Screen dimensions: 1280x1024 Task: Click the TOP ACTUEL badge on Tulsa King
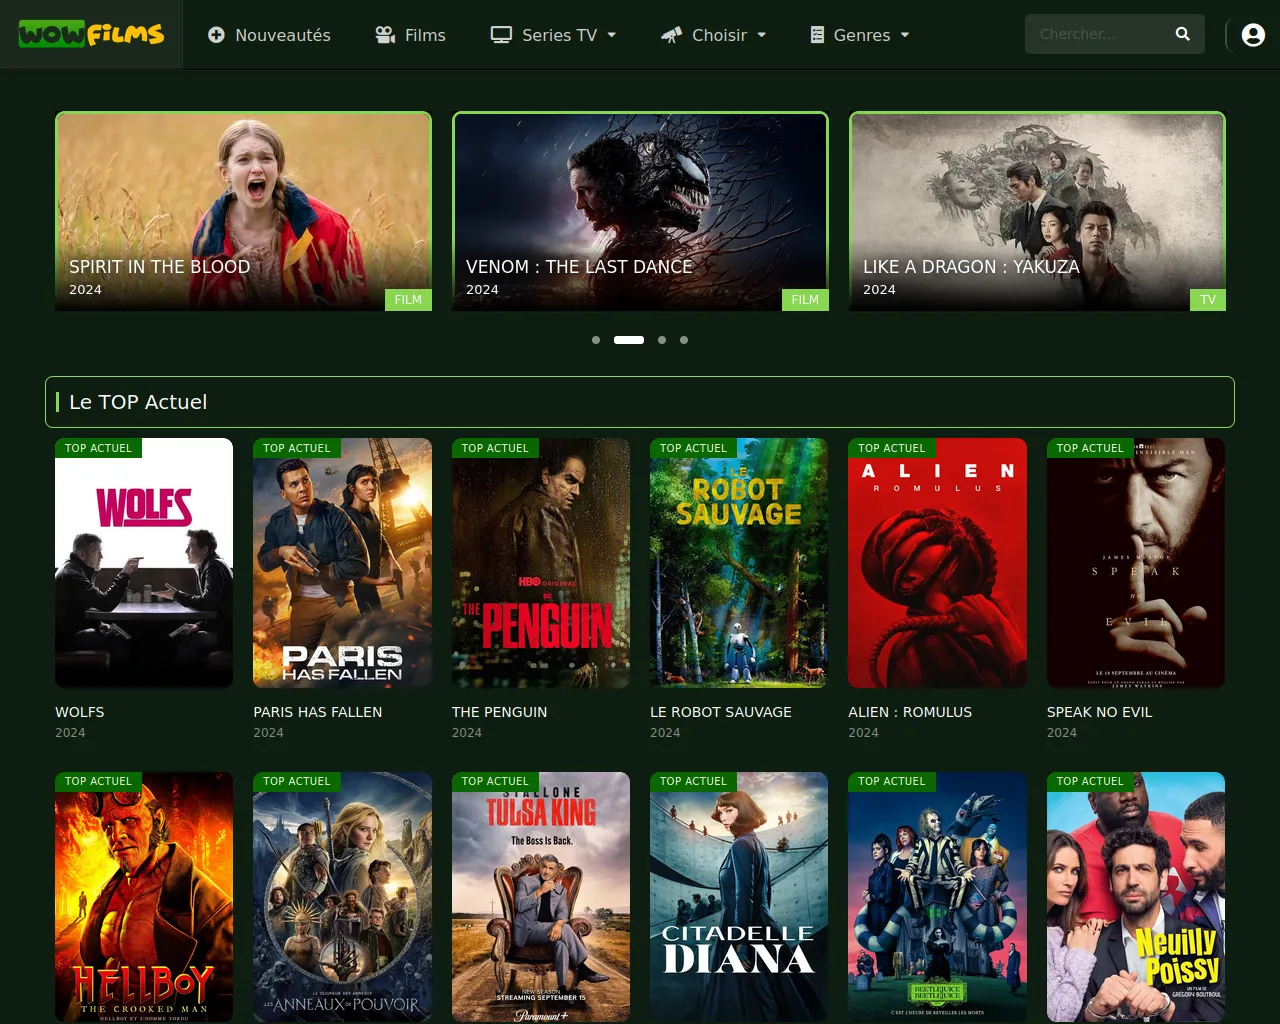point(495,781)
